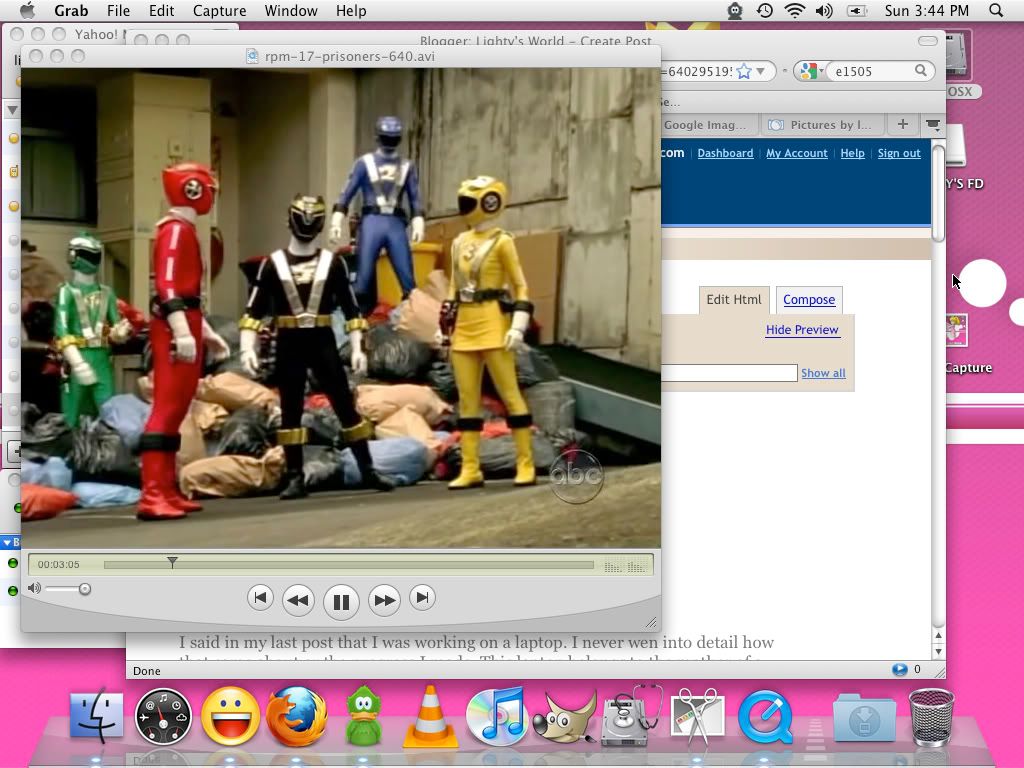Screen dimensions: 1024x768
Task: Open the Apple menu
Action: (27, 10)
